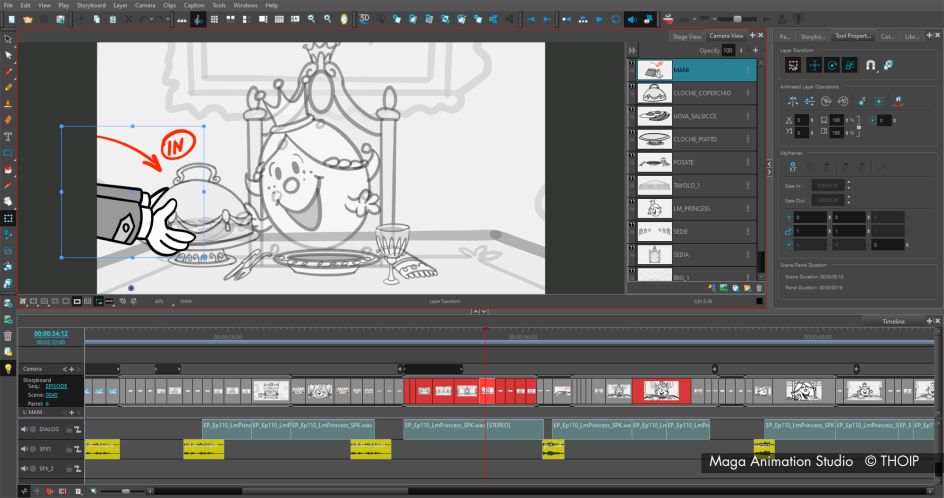Click the Flip Horizontal icon under Animated Layer Operations

point(792,101)
